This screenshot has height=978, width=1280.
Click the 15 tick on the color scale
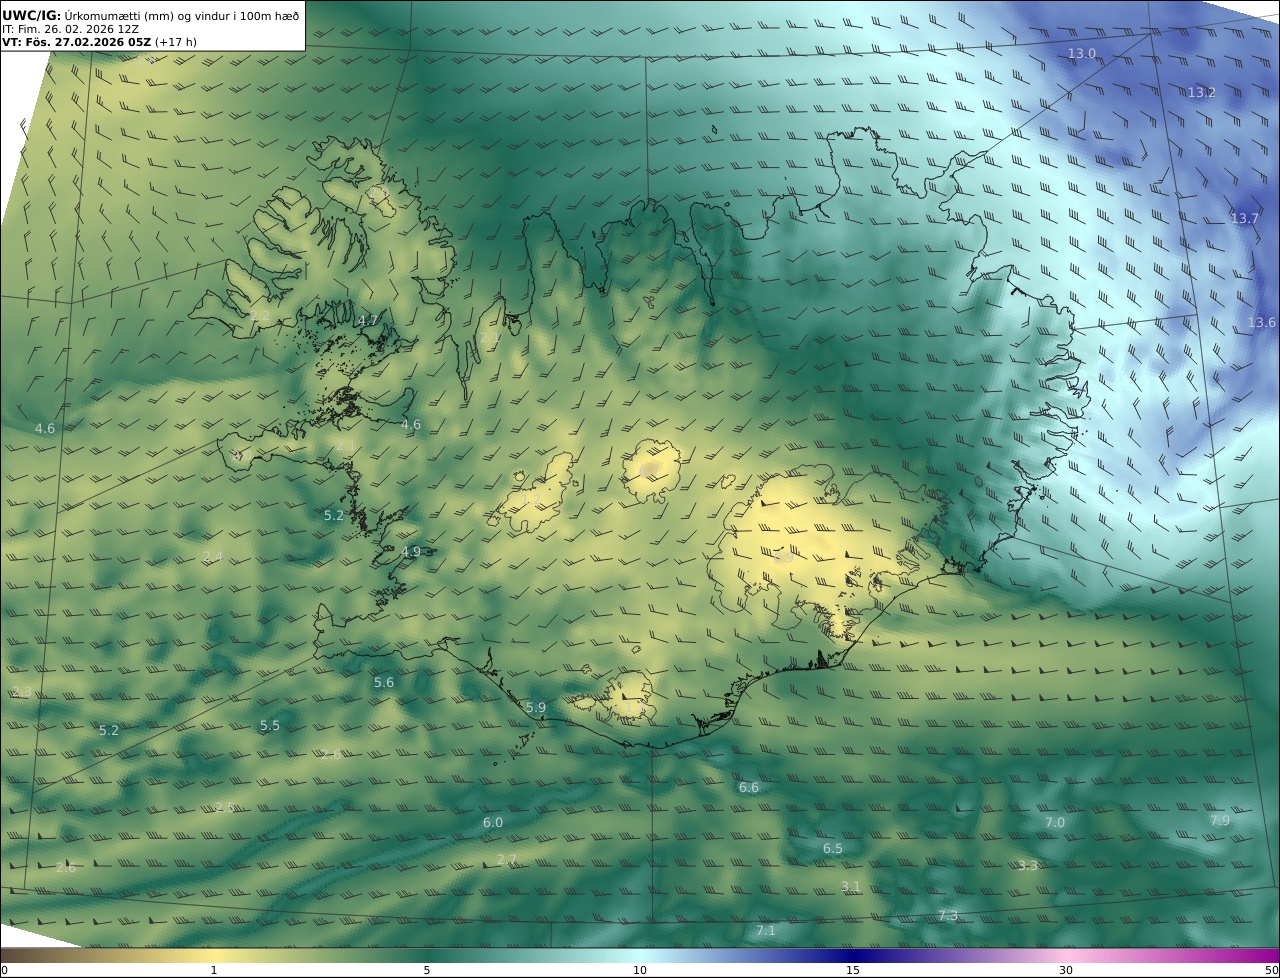853,970
